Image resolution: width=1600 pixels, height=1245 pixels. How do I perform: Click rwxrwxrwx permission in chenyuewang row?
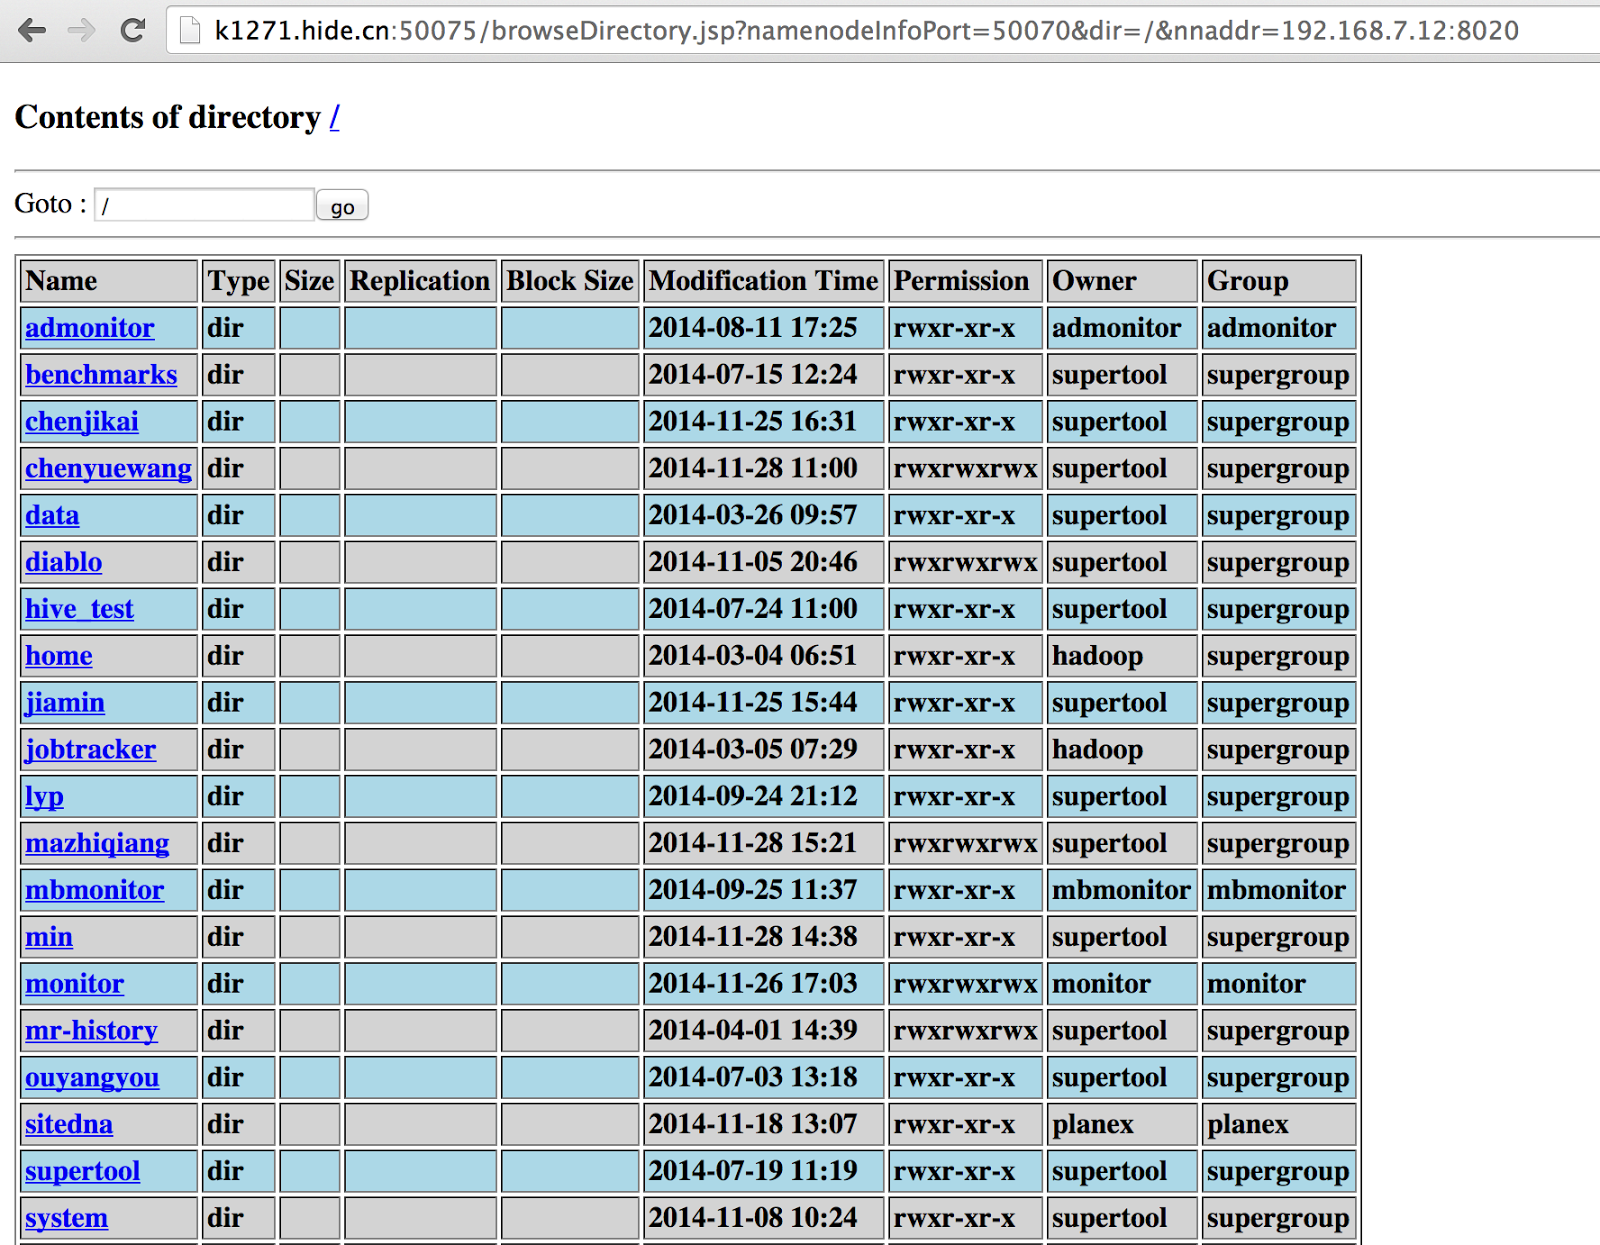click(965, 469)
